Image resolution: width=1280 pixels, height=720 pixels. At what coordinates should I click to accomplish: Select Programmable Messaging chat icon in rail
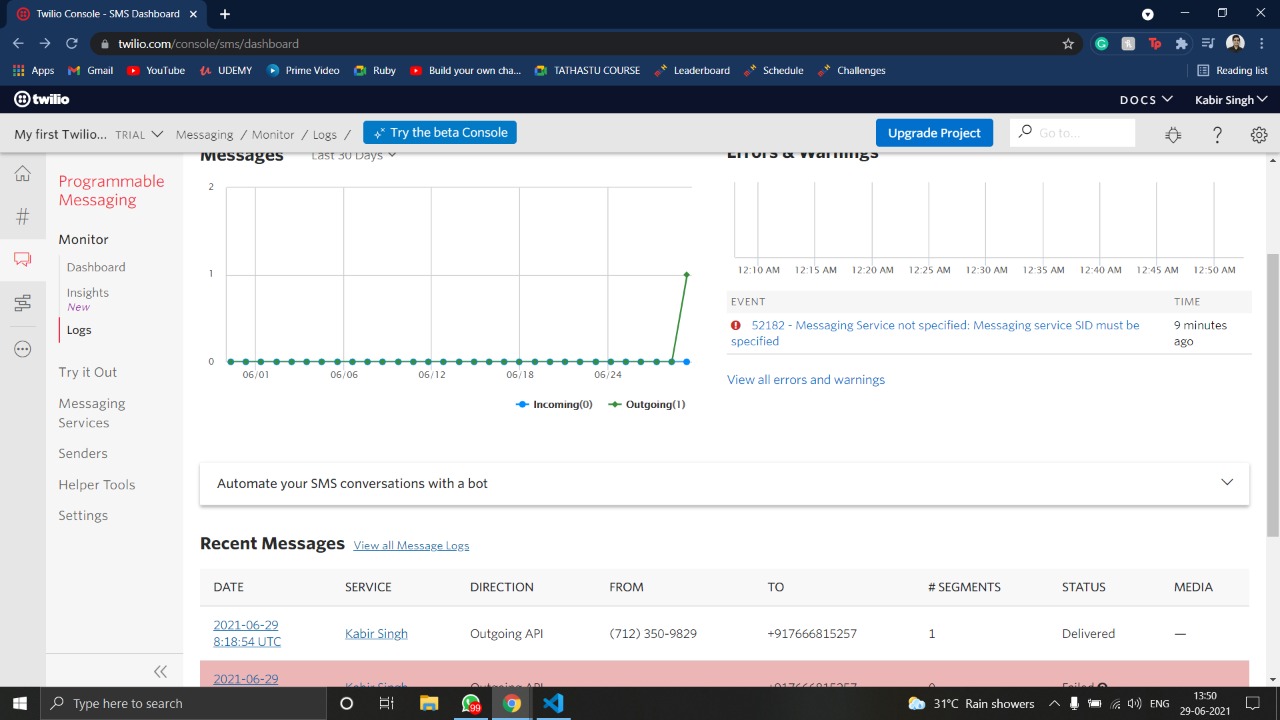pos(22,260)
